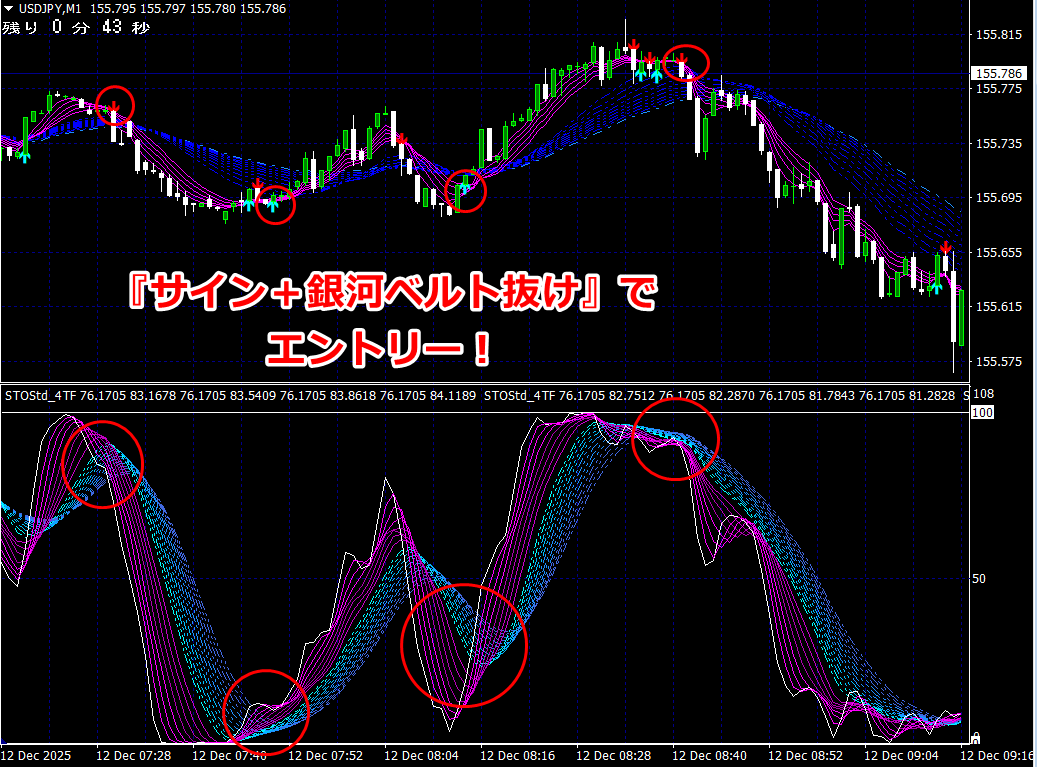Image resolution: width=1037 pixels, height=767 pixels.
Task: Click the 155.735 price scale label
Action: (x=998, y=144)
